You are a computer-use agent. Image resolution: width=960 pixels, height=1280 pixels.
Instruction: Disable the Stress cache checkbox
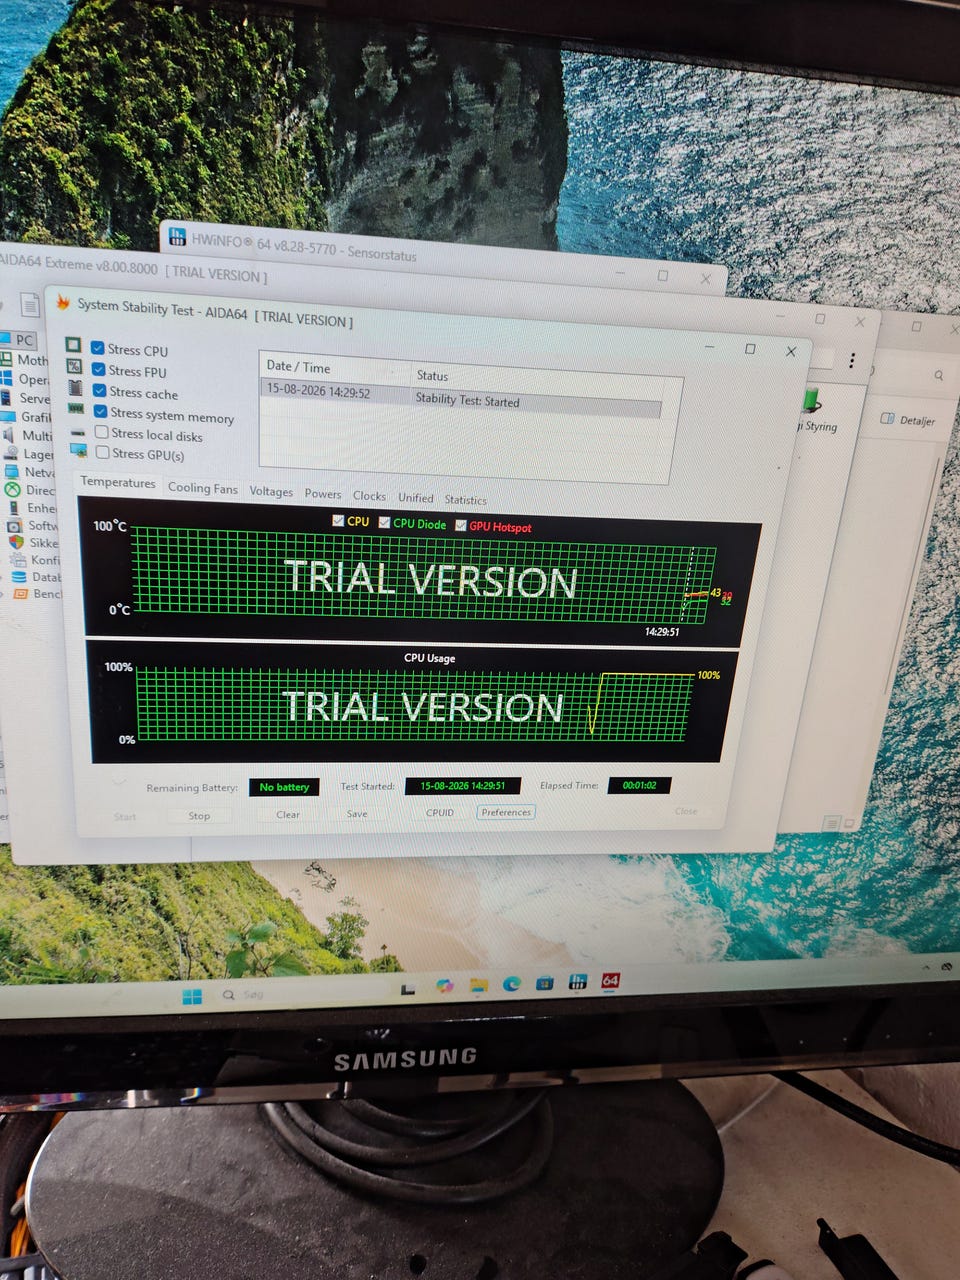coord(99,390)
